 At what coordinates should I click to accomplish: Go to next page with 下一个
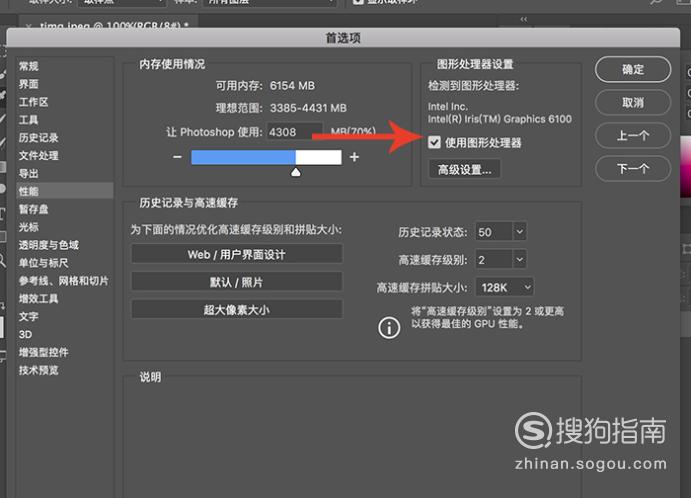point(633,168)
